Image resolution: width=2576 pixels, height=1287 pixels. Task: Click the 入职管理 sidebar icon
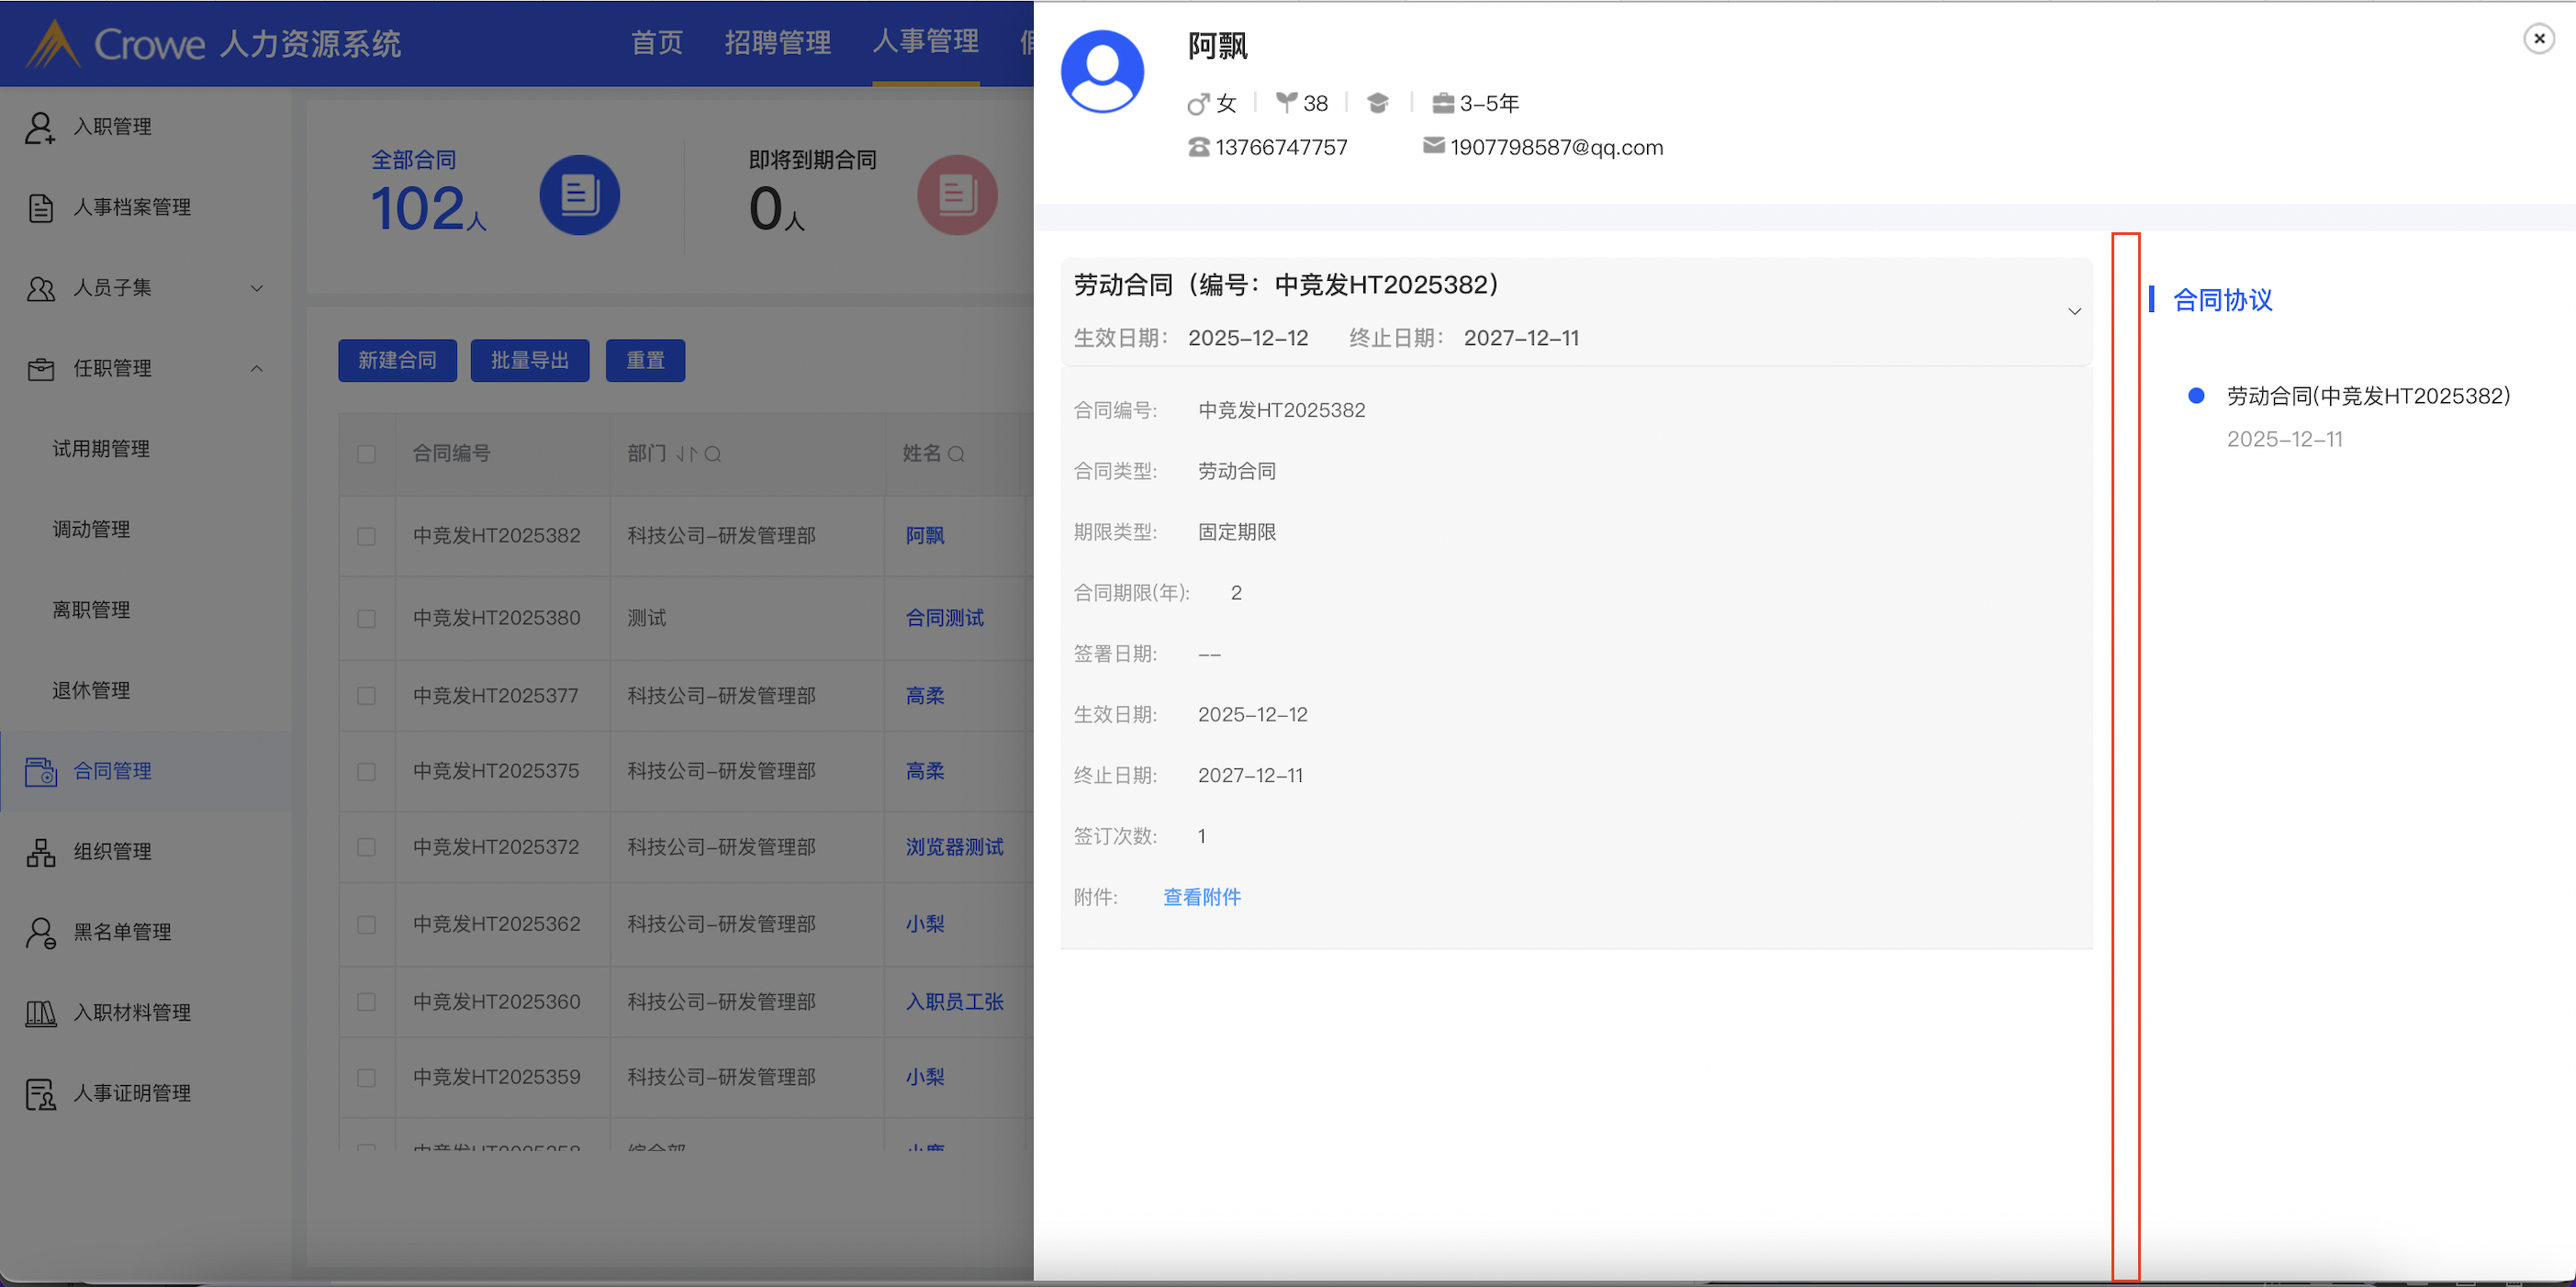40,127
